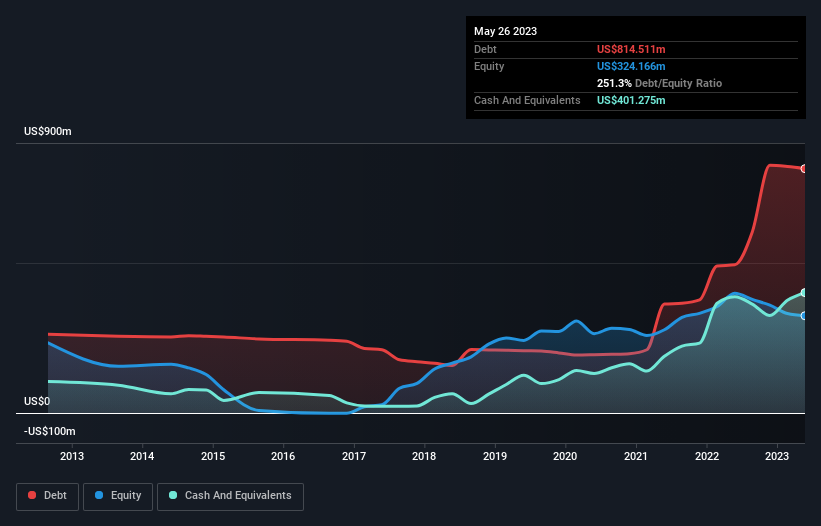Click the 2019 x-axis label

(x=495, y=456)
